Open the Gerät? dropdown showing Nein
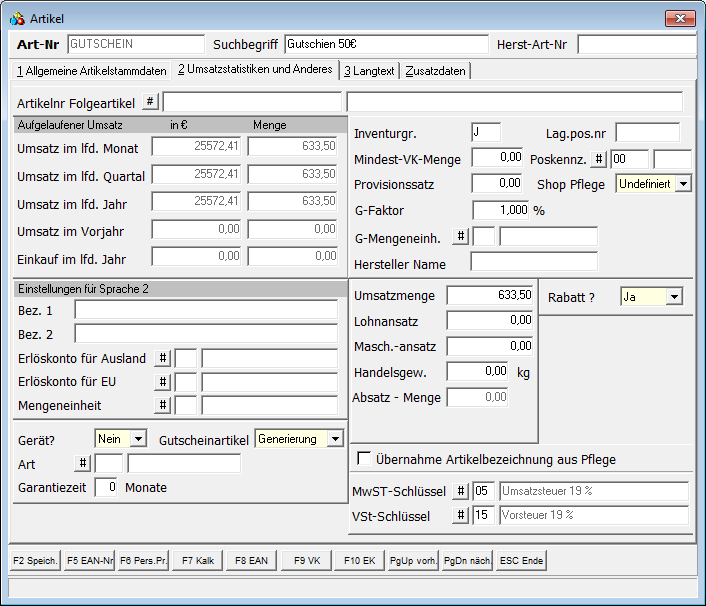This screenshot has height=606, width=706. tap(138, 439)
